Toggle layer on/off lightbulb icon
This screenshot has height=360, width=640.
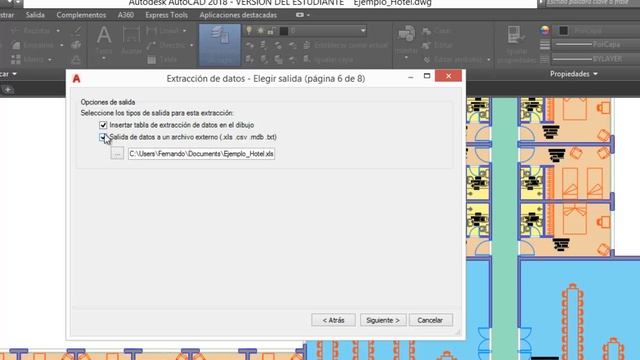click(x=249, y=31)
